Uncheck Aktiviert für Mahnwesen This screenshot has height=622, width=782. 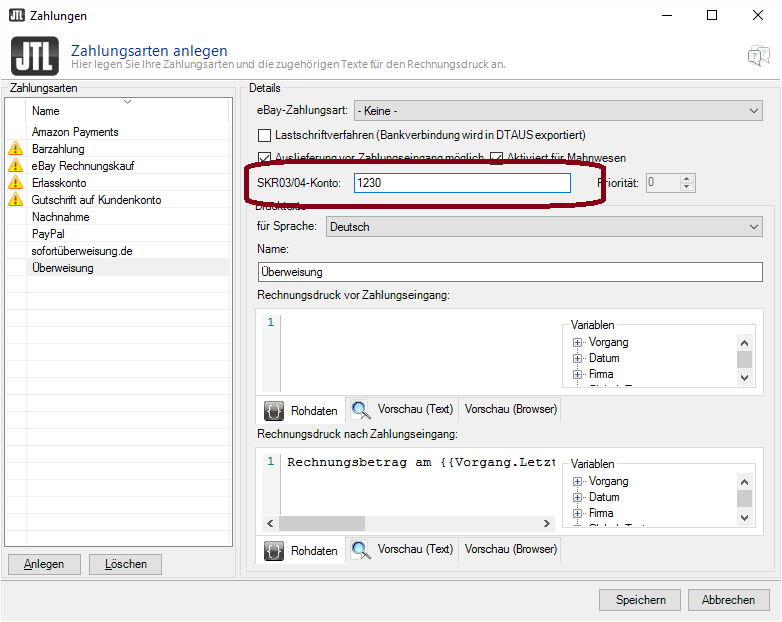click(x=497, y=158)
